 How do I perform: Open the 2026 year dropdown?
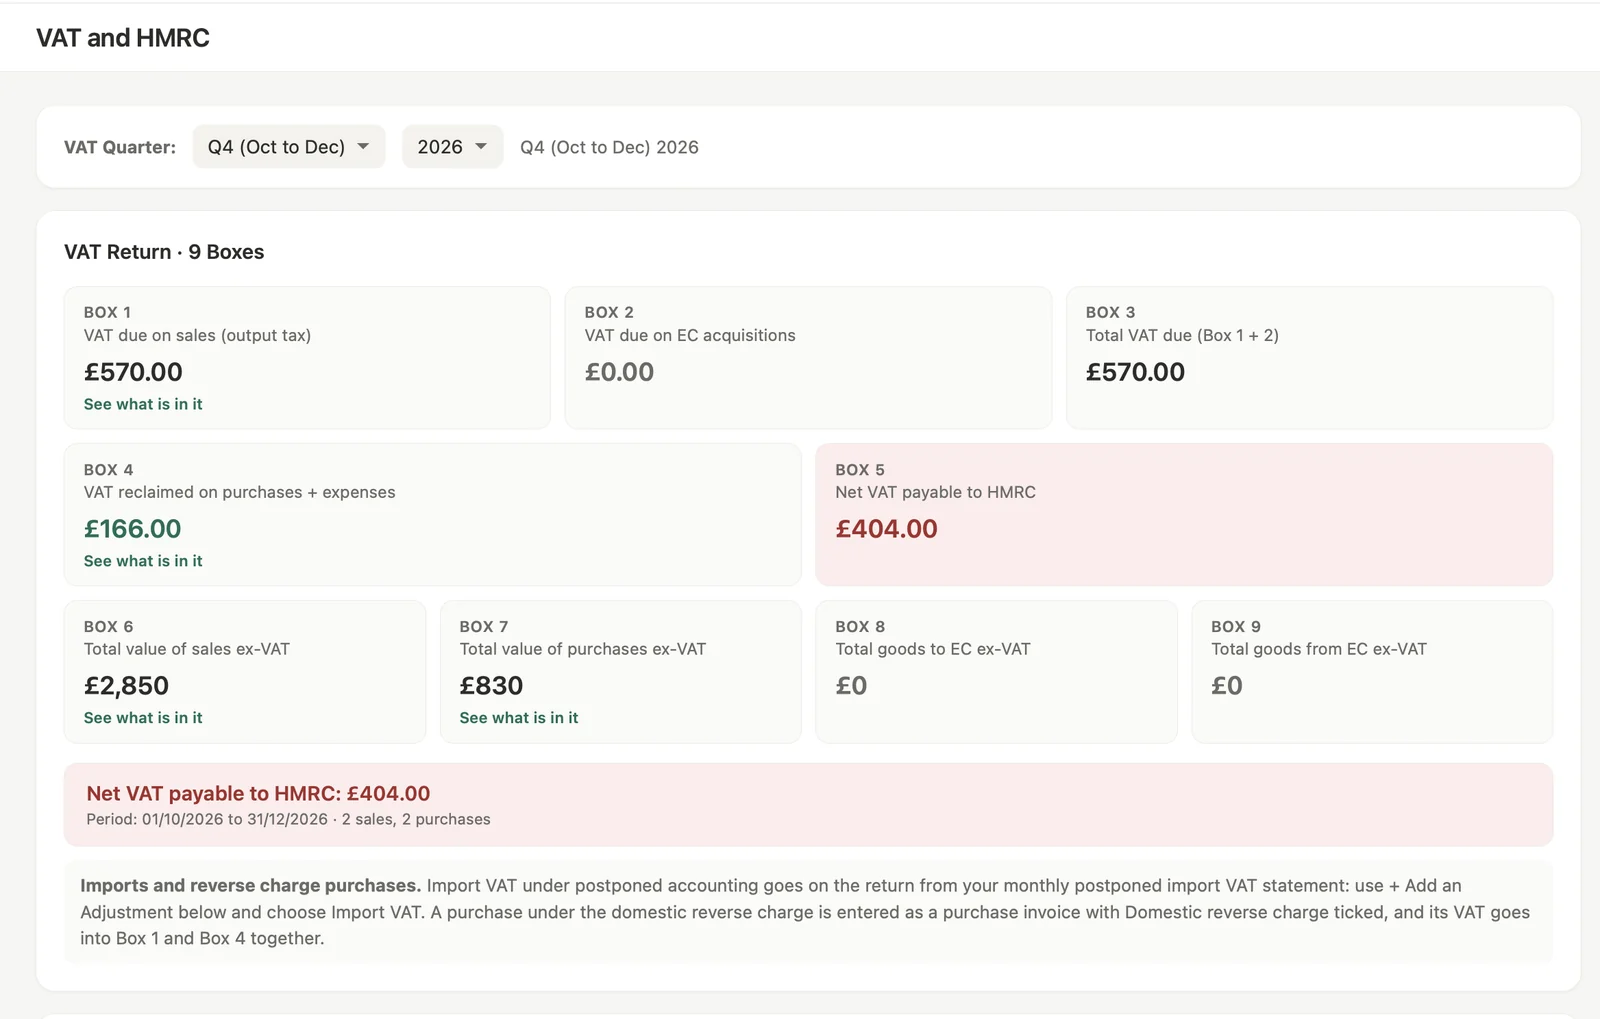[x=452, y=147]
